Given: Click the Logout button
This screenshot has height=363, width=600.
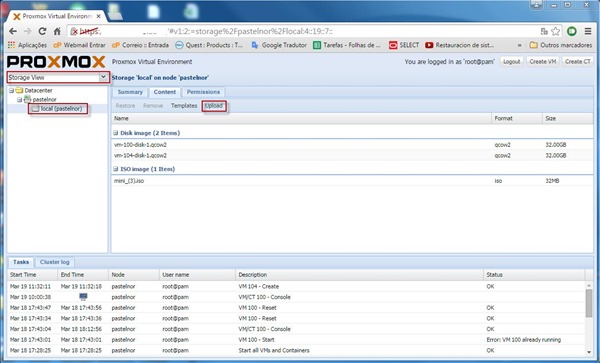Looking at the screenshot, I should (x=512, y=62).
